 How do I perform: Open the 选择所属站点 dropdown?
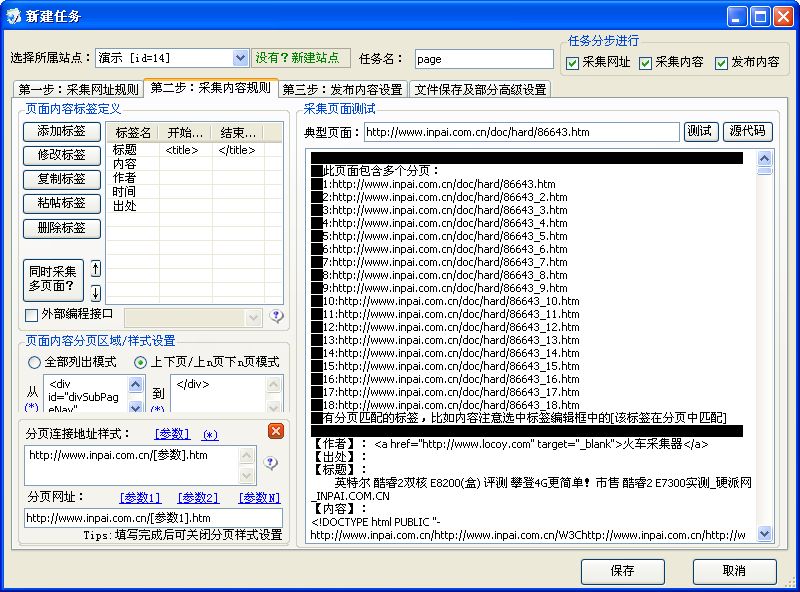click(240, 59)
